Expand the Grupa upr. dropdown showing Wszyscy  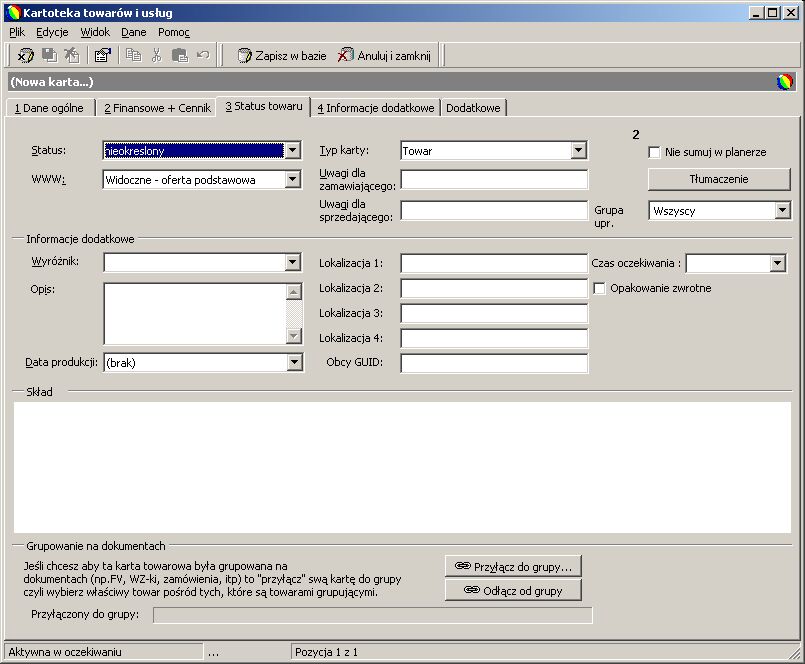tap(782, 211)
